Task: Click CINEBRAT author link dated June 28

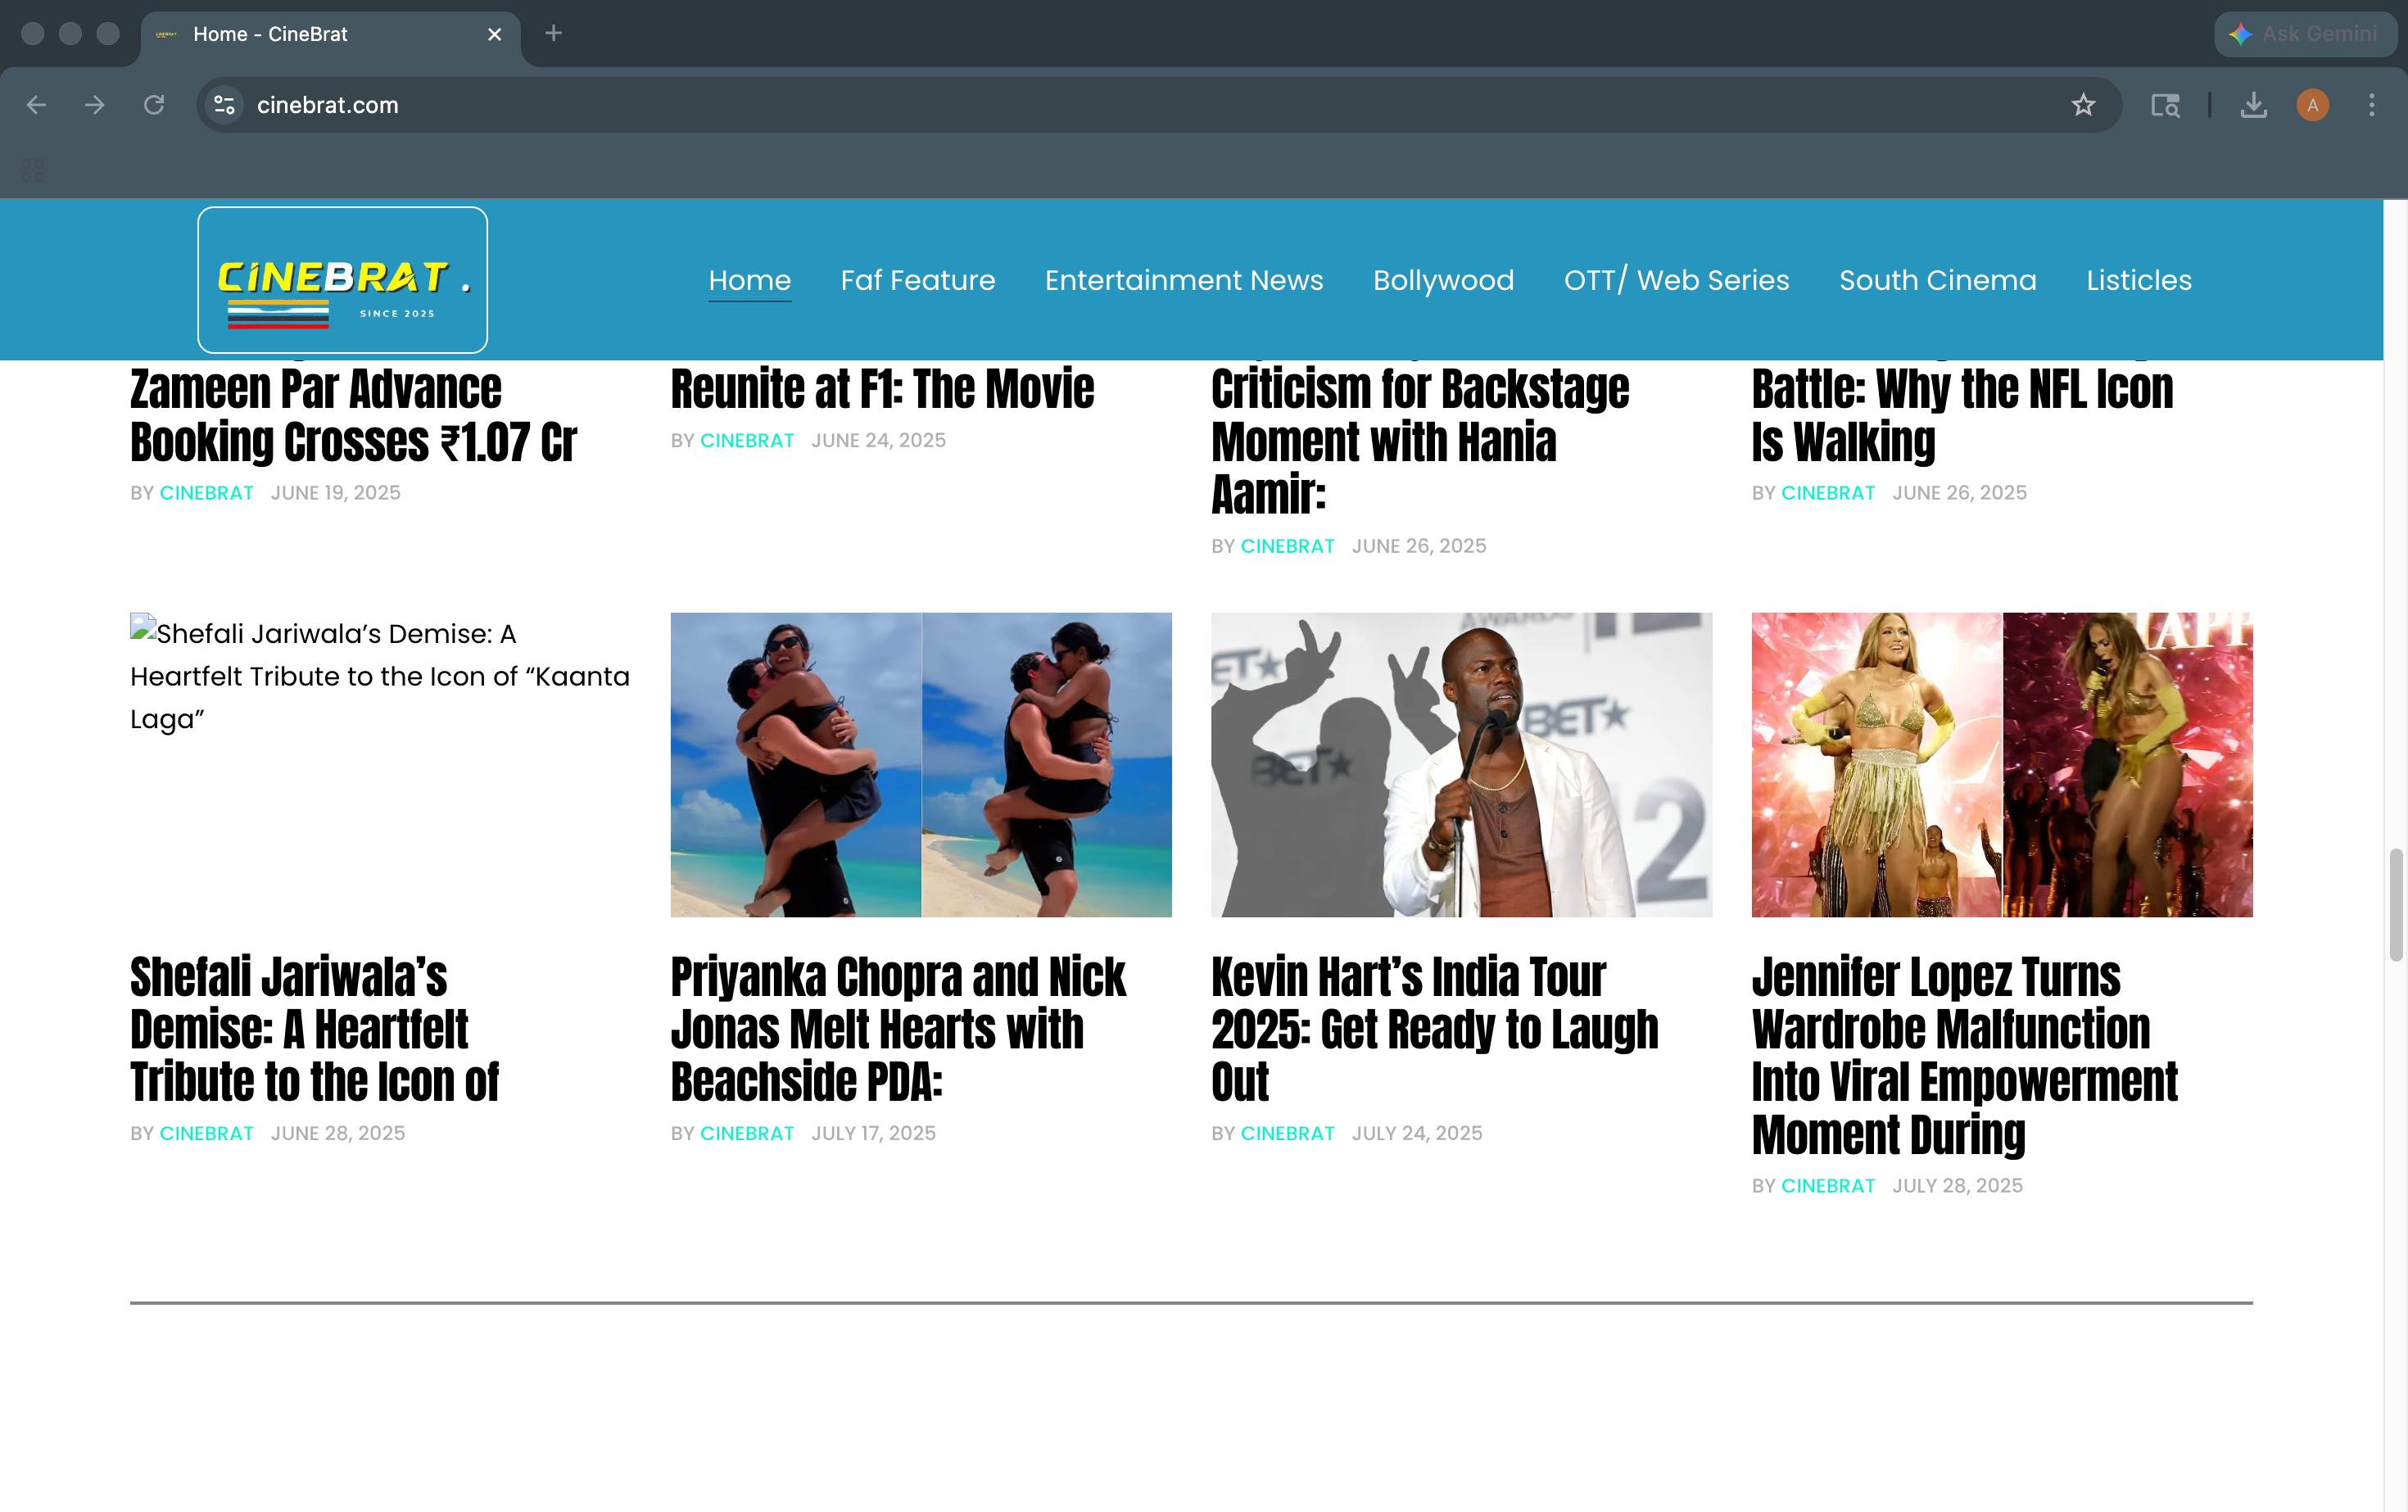Action: coord(206,1133)
